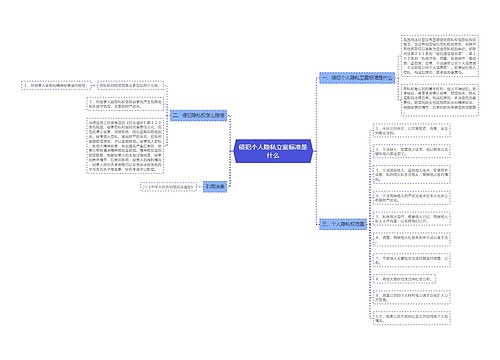Click the leaf node about 侵权赔偿范围 two aspects

click(x=130, y=85)
